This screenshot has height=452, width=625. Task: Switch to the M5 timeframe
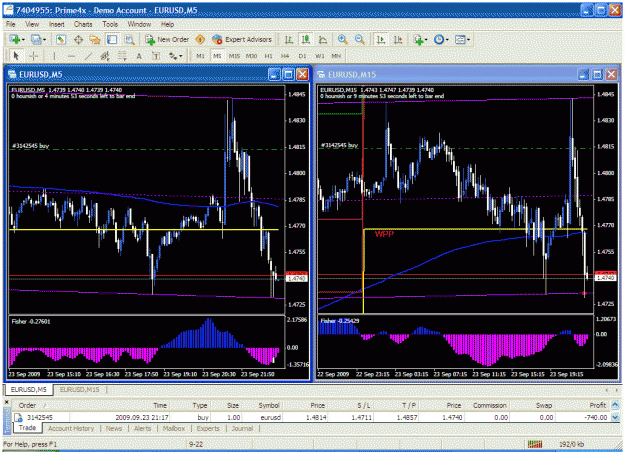[x=217, y=56]
